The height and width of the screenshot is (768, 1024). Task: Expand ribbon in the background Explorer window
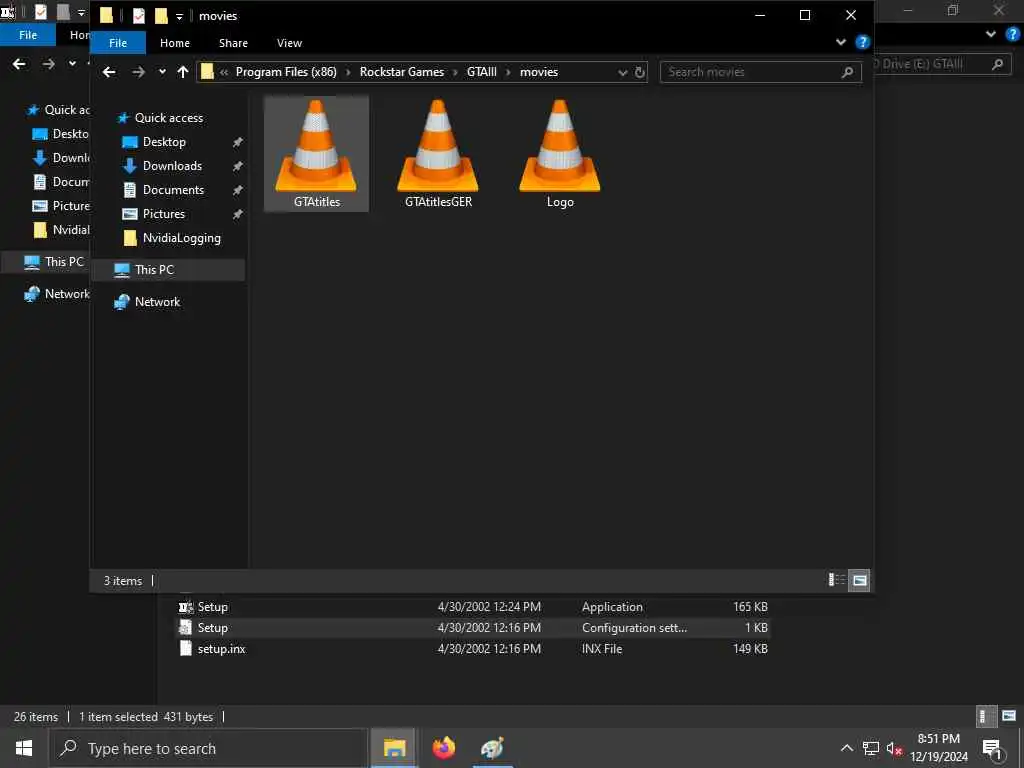(991, 34)
